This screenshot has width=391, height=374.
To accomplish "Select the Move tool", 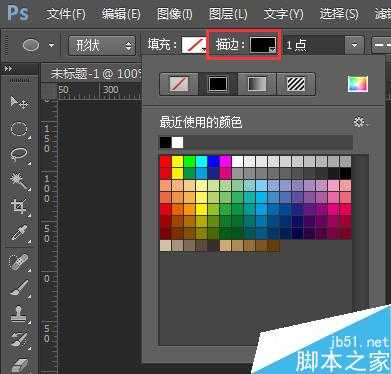I will pyautogui.click(x=19, y=103).
